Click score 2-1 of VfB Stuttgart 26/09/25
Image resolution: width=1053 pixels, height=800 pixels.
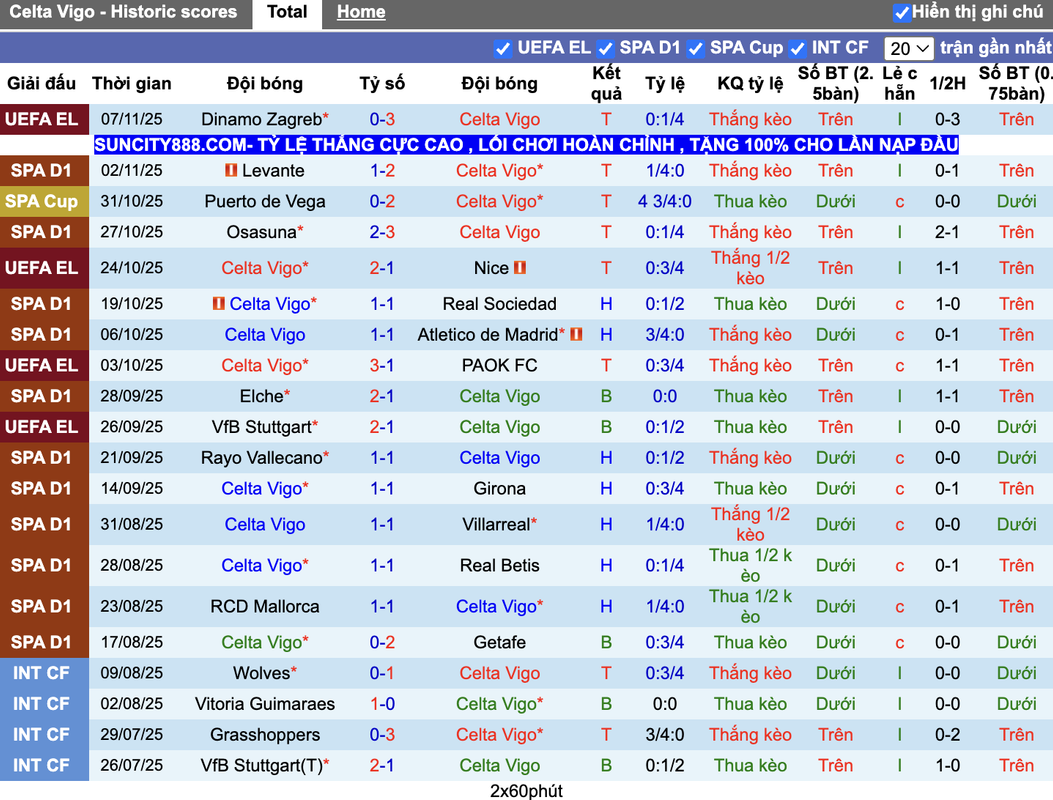[x=382, y=427]
